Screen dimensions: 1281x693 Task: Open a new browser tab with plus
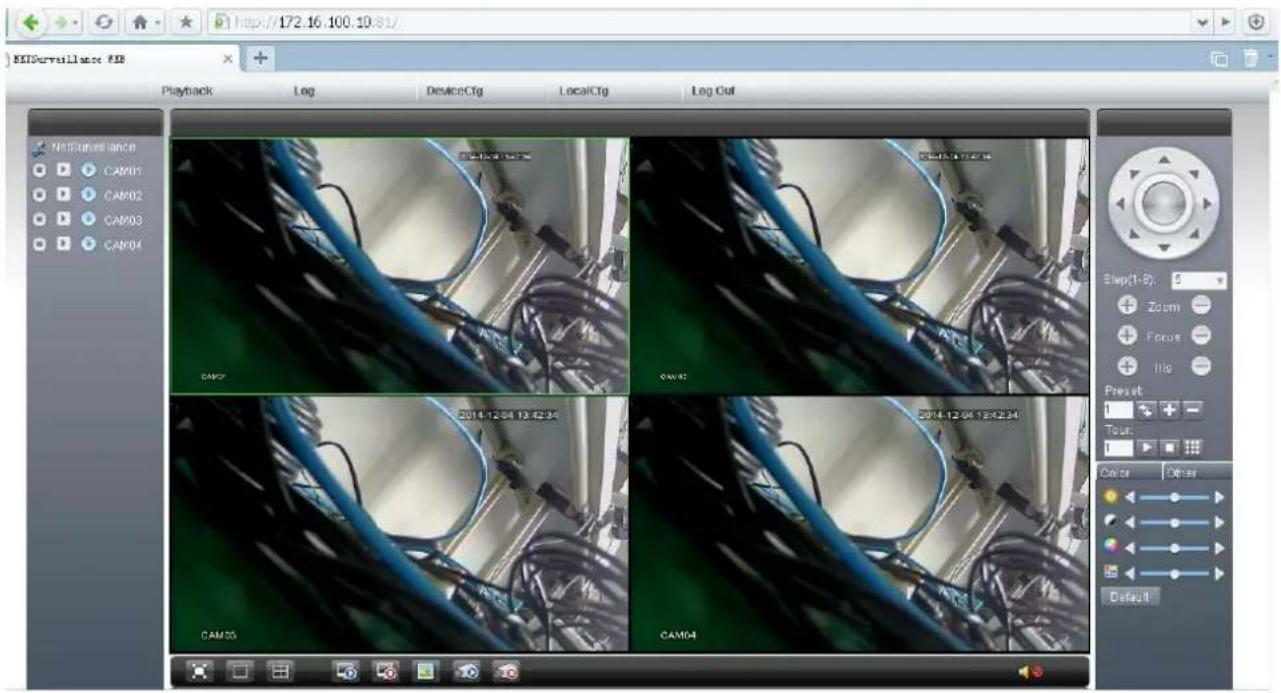point(261,58)
